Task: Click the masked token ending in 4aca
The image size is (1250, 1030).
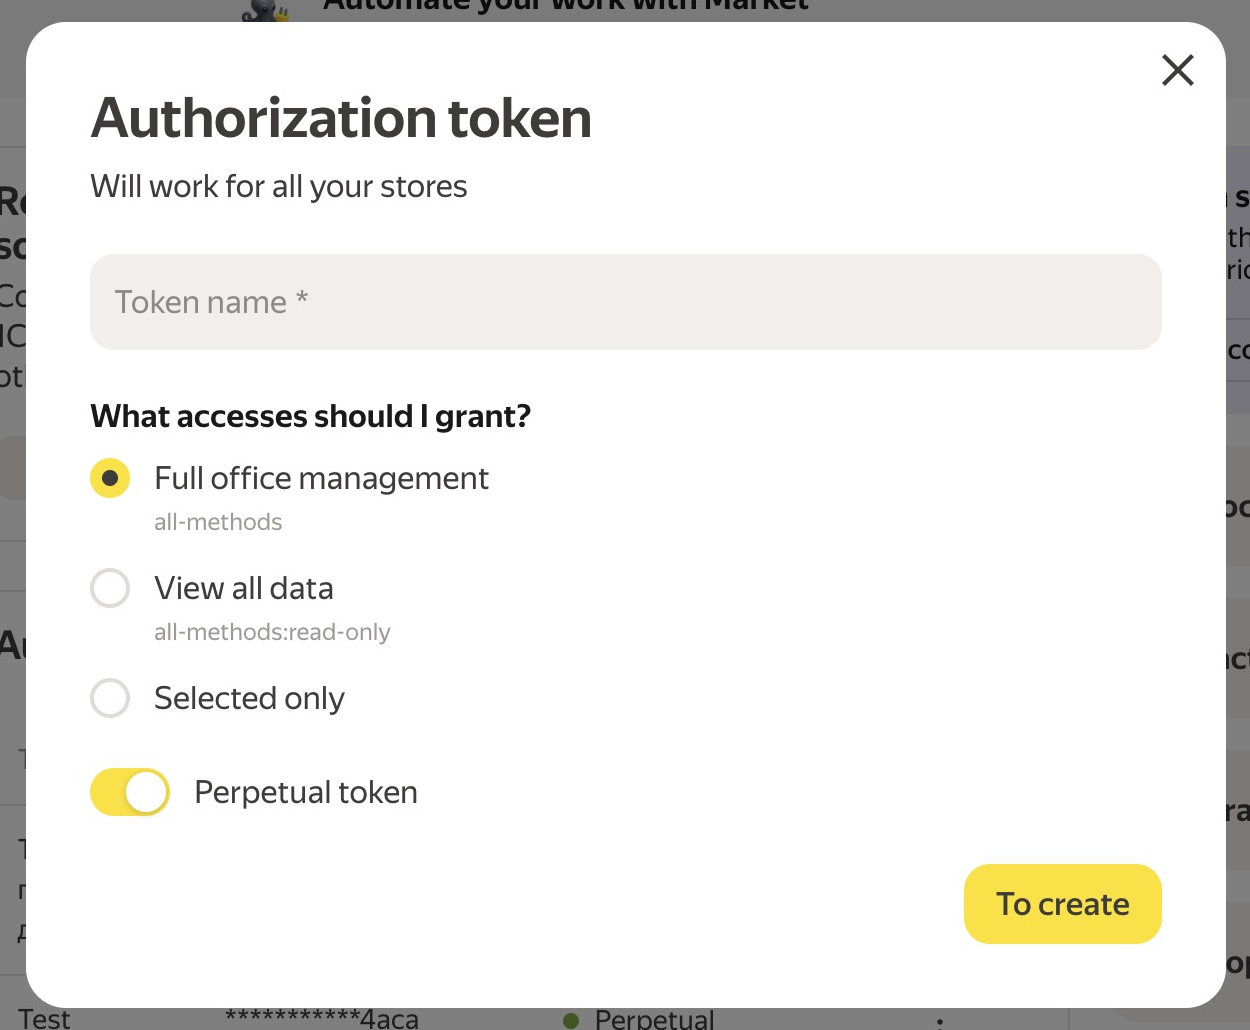Action: (322, 1019)
